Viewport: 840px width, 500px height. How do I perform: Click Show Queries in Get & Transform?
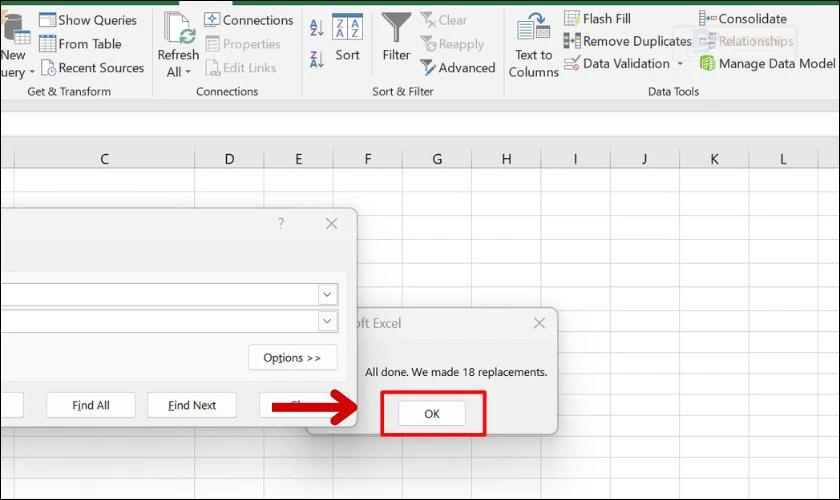88,20
